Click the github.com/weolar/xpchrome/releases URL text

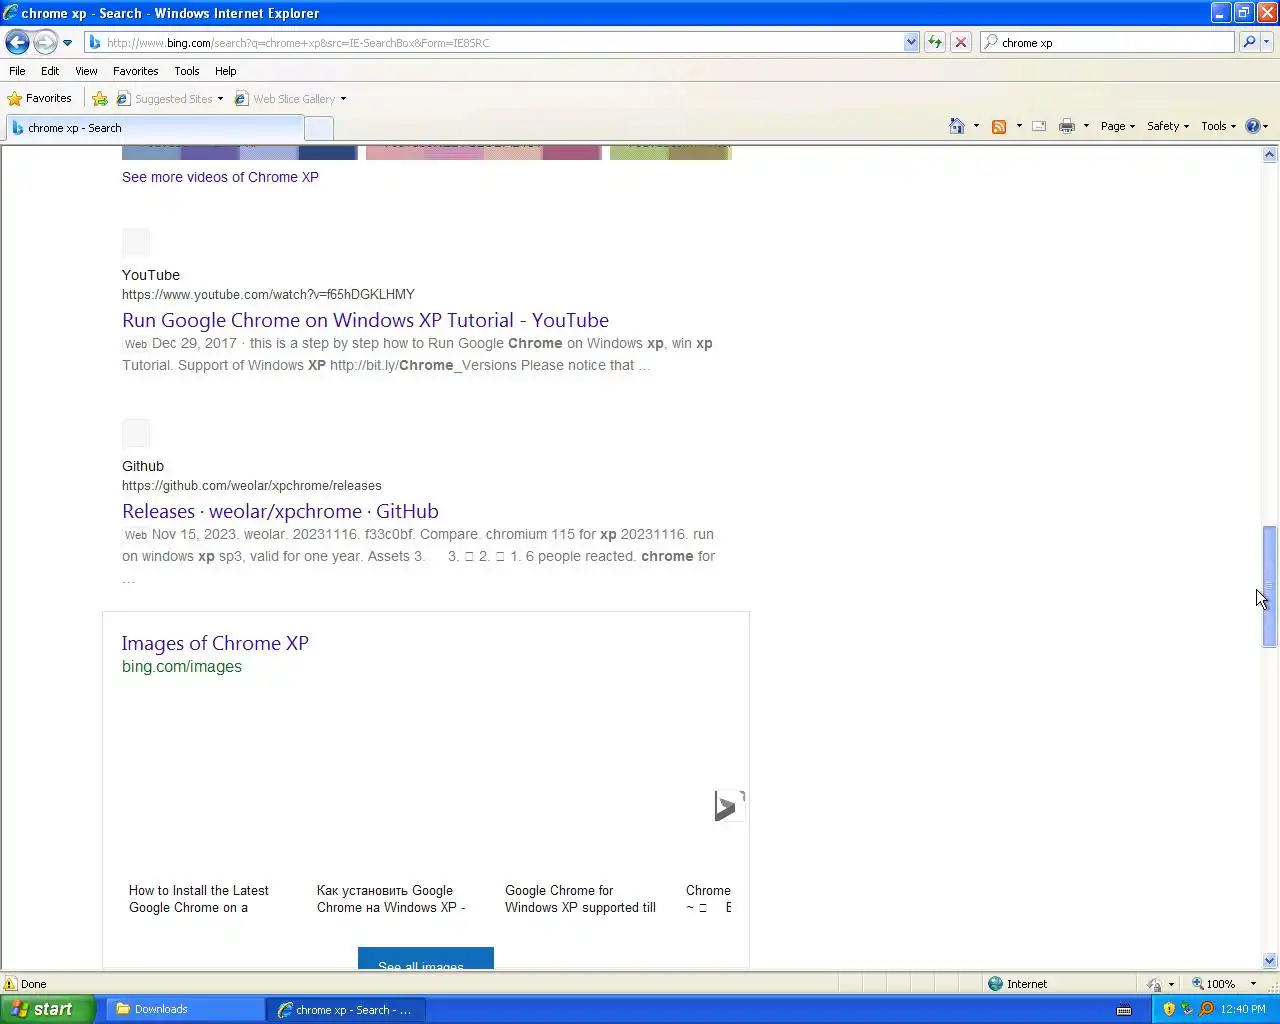[252, 485]
